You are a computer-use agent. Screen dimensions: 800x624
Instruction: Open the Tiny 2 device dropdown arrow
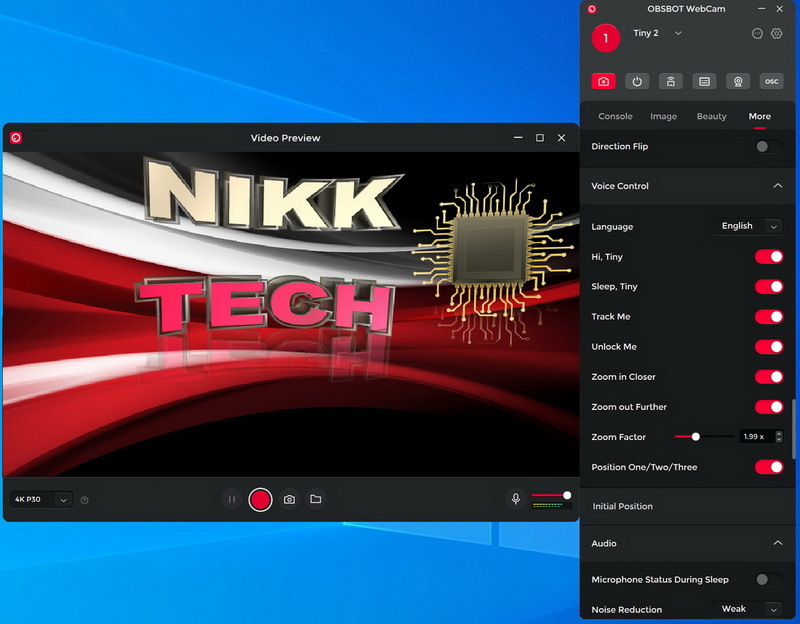coord(678,33)
